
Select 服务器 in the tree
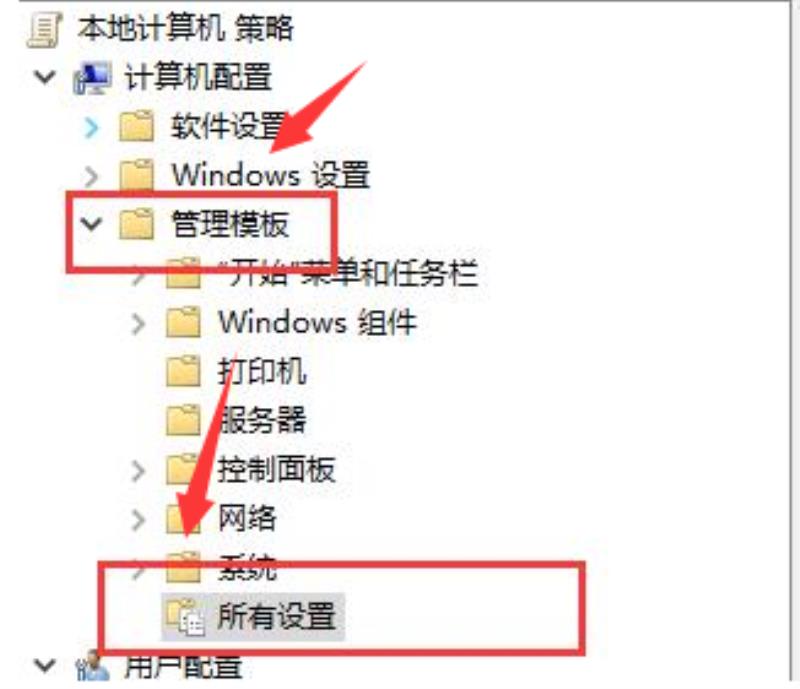(x=262, y=420)
